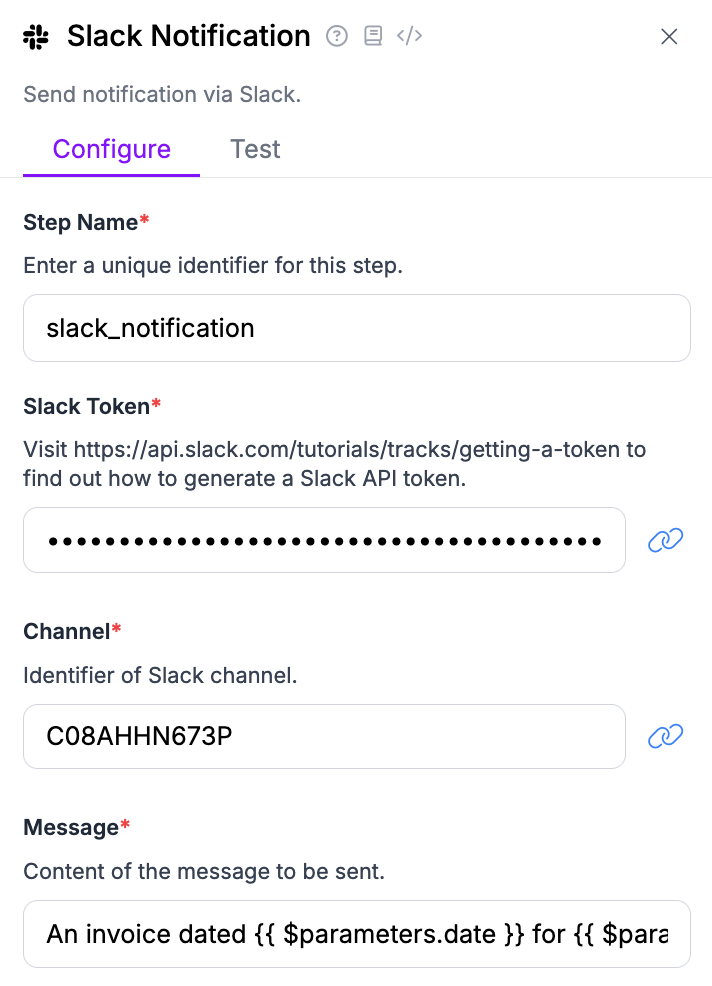Click the Message content input field
This screenshot has width=712, height=986.
point(356,934)
